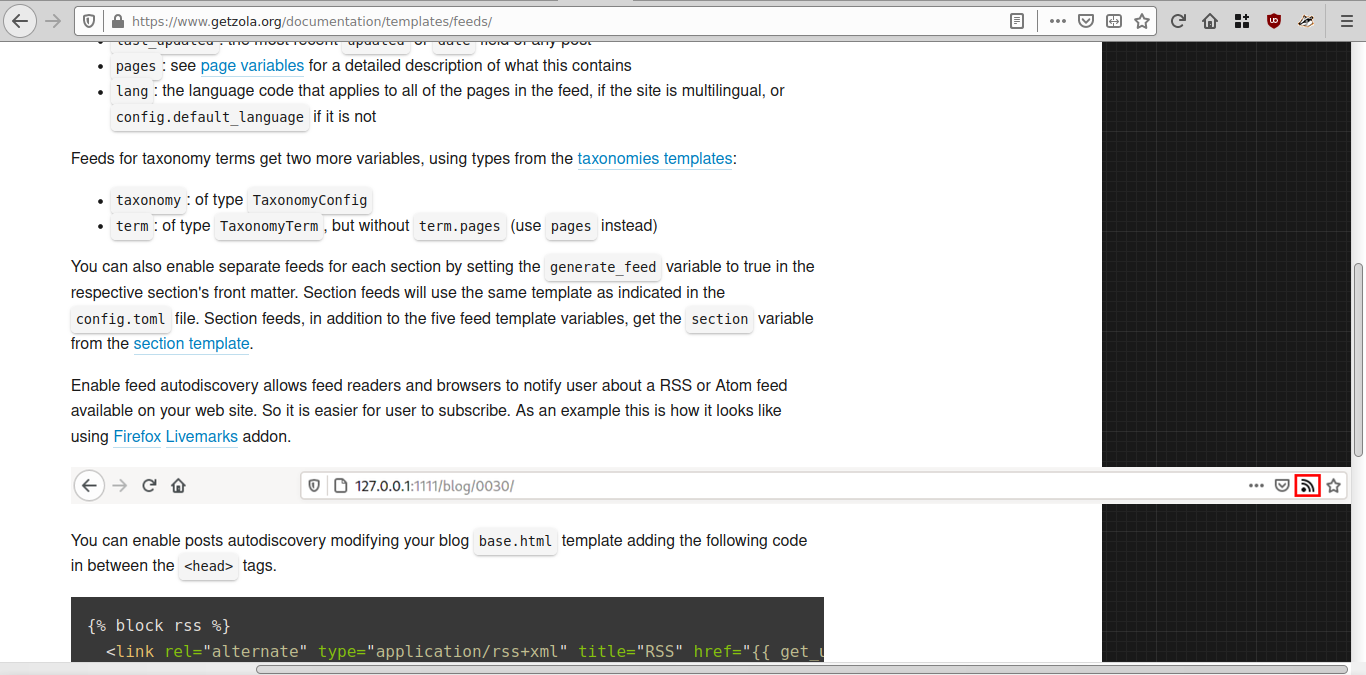Open the uBlock Origin extension panel
This screenshot has width=1366, height=675.
(1273, 20)
